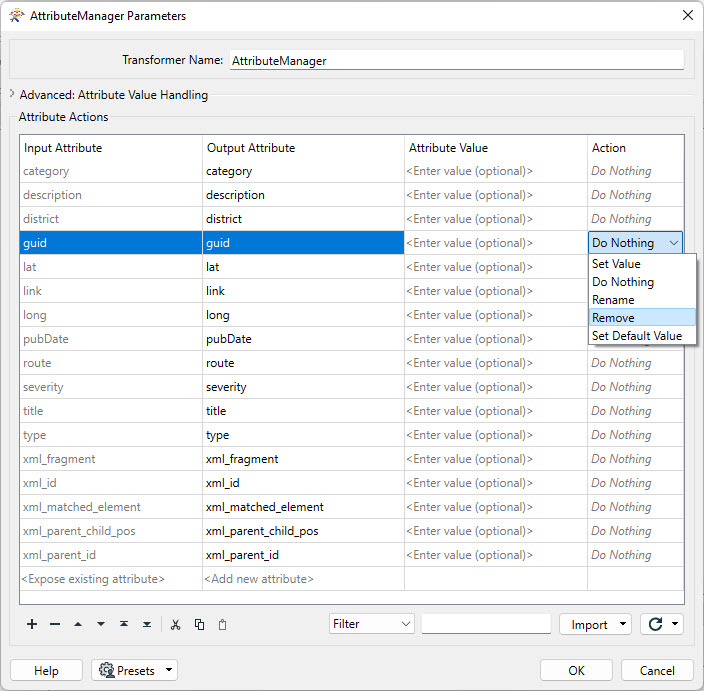Choose Set Value from action list
Viewport: 704px width, 691px height.
(x=642, y=264)
